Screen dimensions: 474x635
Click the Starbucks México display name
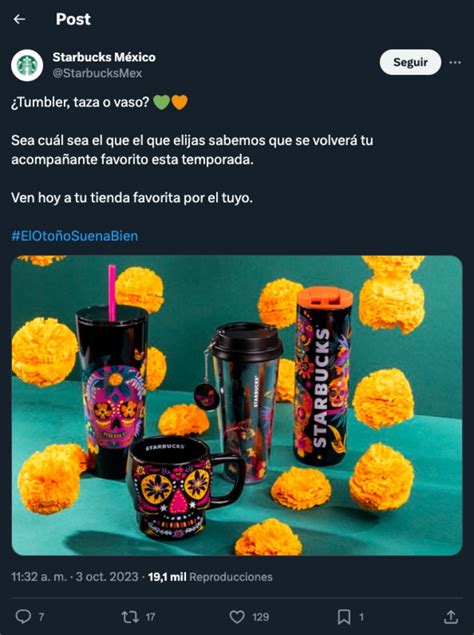(x=104, y=57)
